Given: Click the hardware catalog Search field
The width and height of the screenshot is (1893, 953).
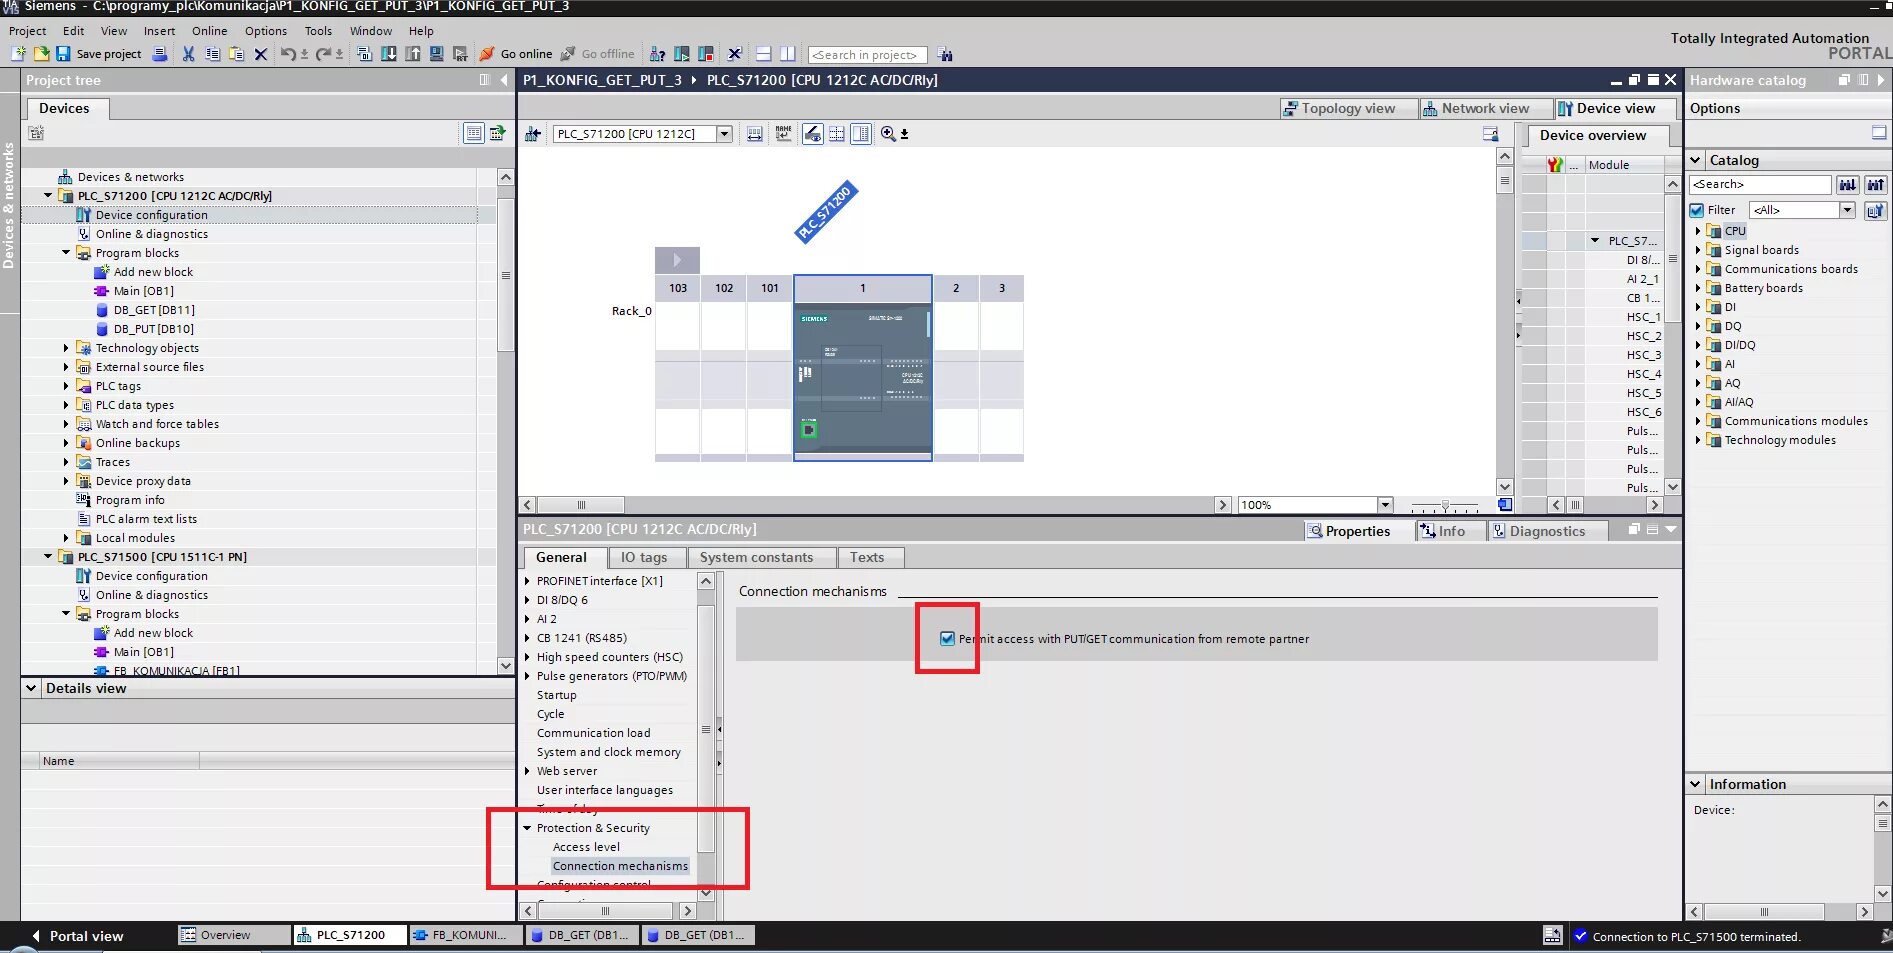Looking at the screenshot, I should click(x=1760, y=184).
